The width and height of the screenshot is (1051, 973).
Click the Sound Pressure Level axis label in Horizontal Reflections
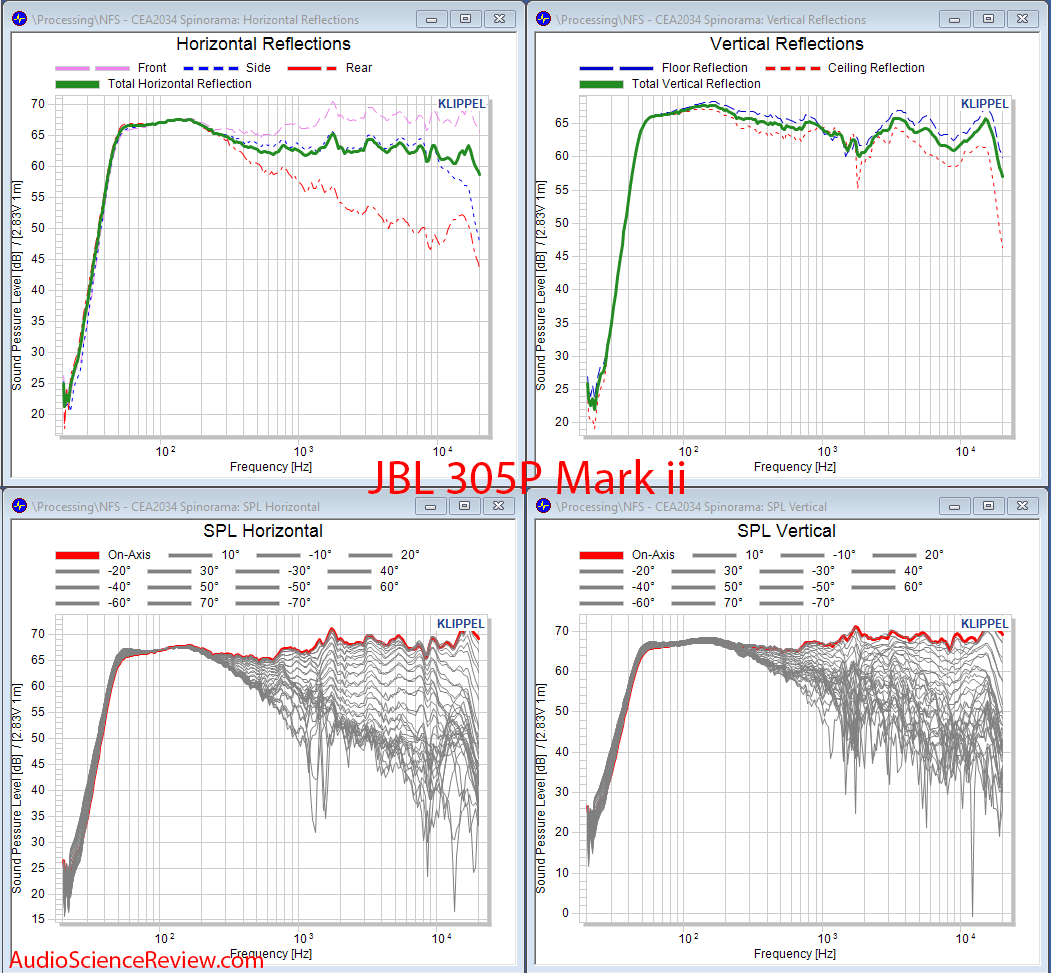[17, 285]
